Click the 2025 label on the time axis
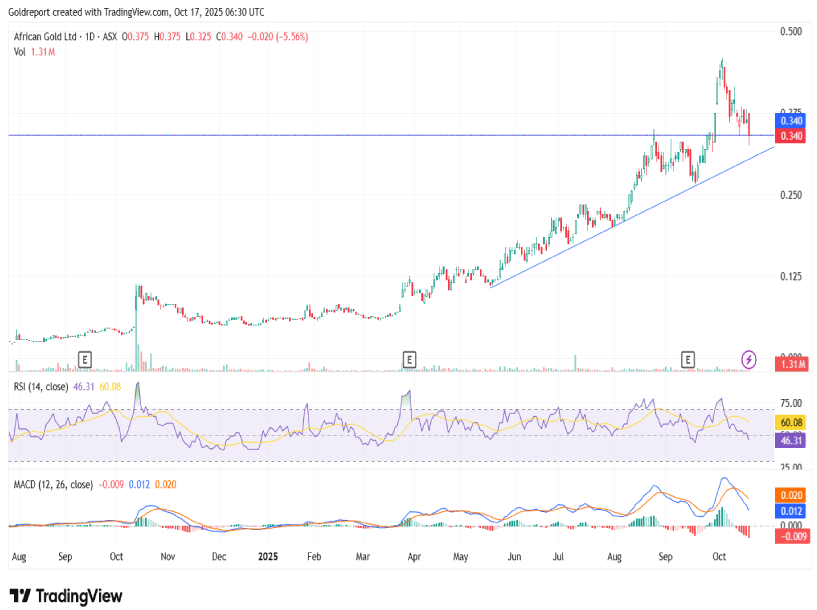 267,555
